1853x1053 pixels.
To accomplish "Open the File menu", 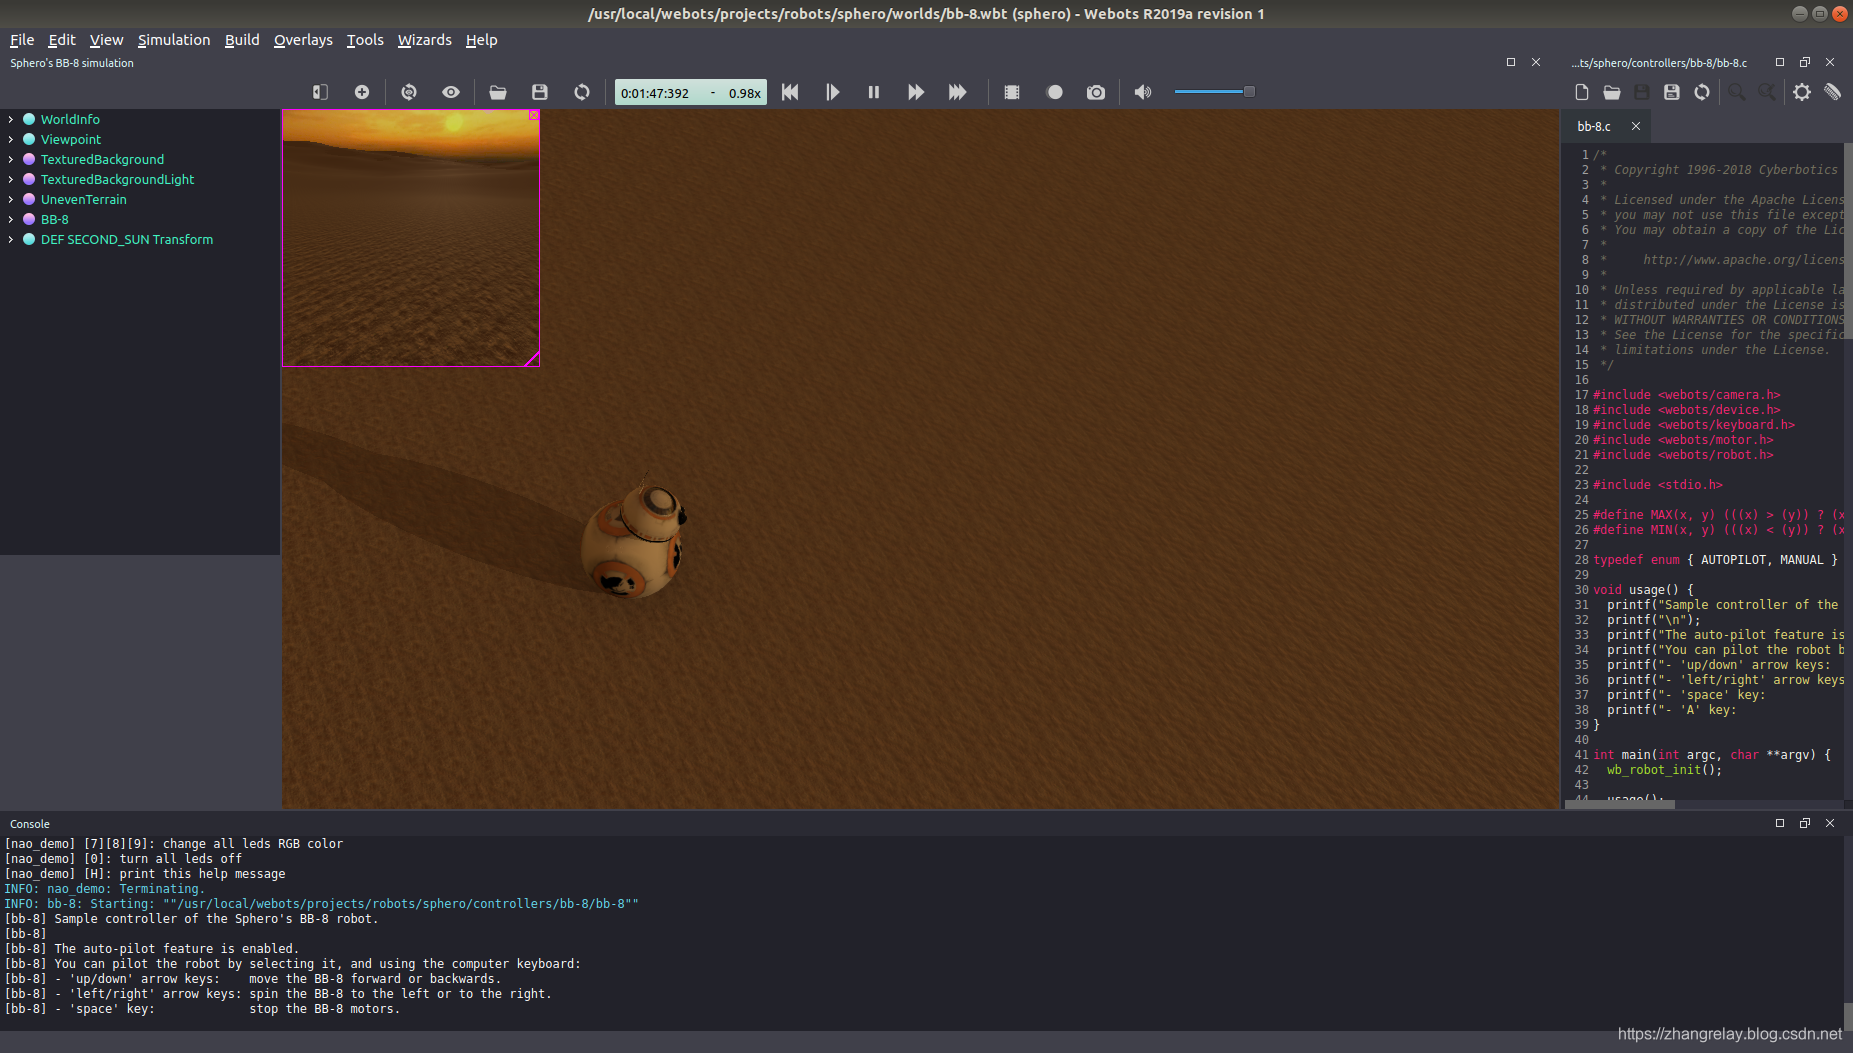I will [22, 40].
